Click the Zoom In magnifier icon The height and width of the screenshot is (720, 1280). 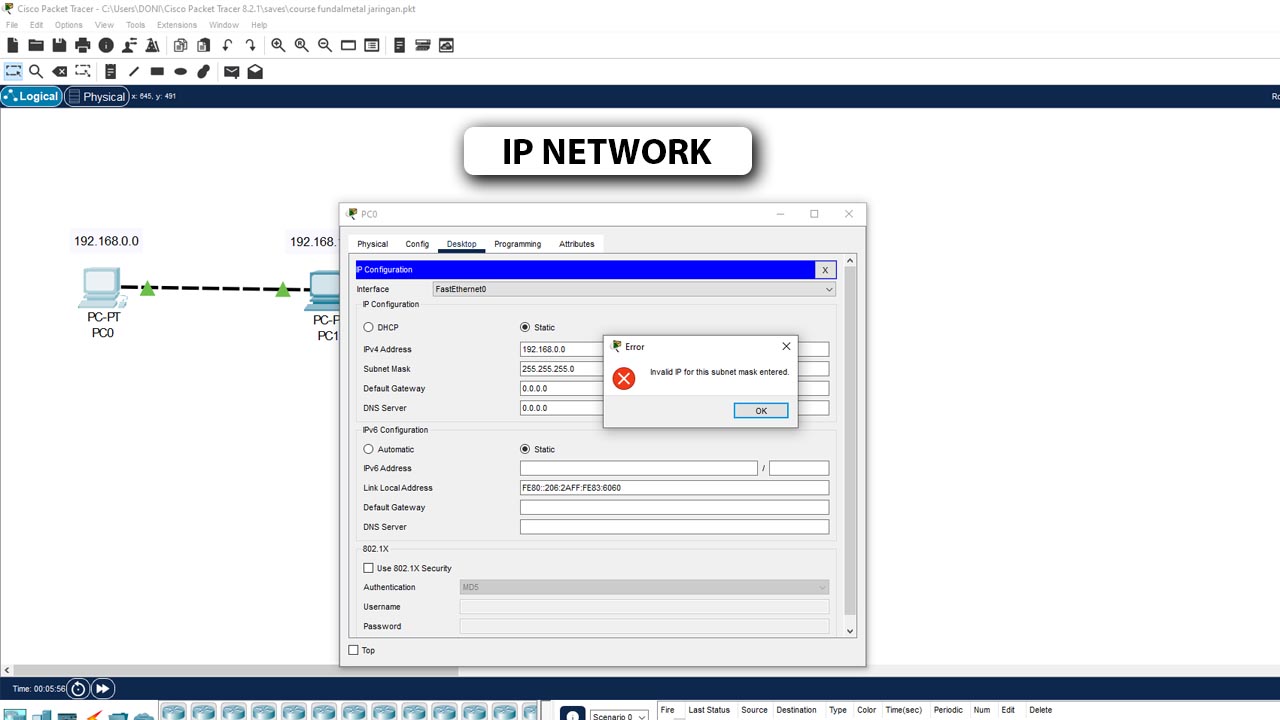click(x=278, y=45)
